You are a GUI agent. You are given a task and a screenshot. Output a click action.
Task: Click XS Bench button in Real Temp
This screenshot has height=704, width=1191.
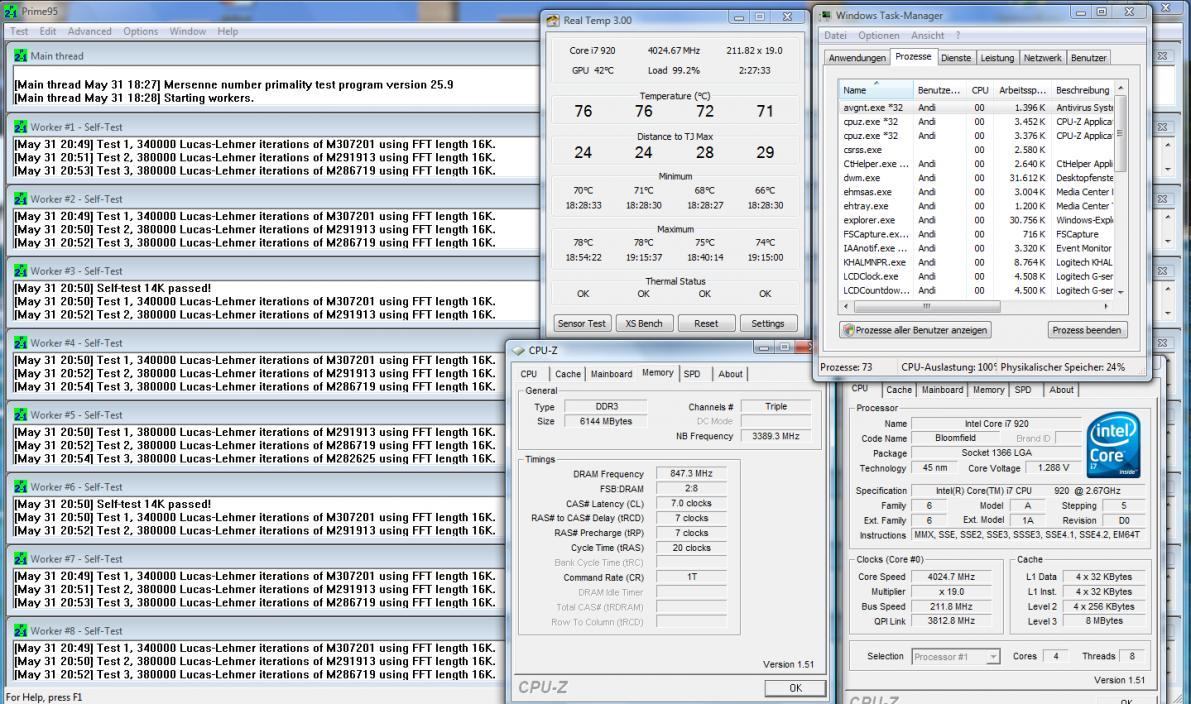644,324
